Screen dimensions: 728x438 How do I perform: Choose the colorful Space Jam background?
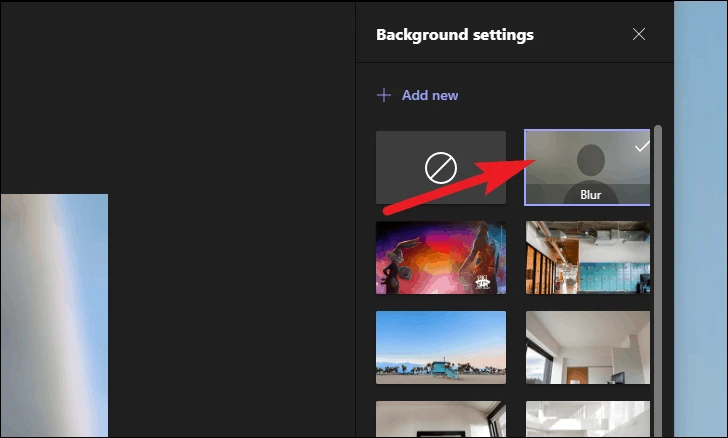pos(441,257)
